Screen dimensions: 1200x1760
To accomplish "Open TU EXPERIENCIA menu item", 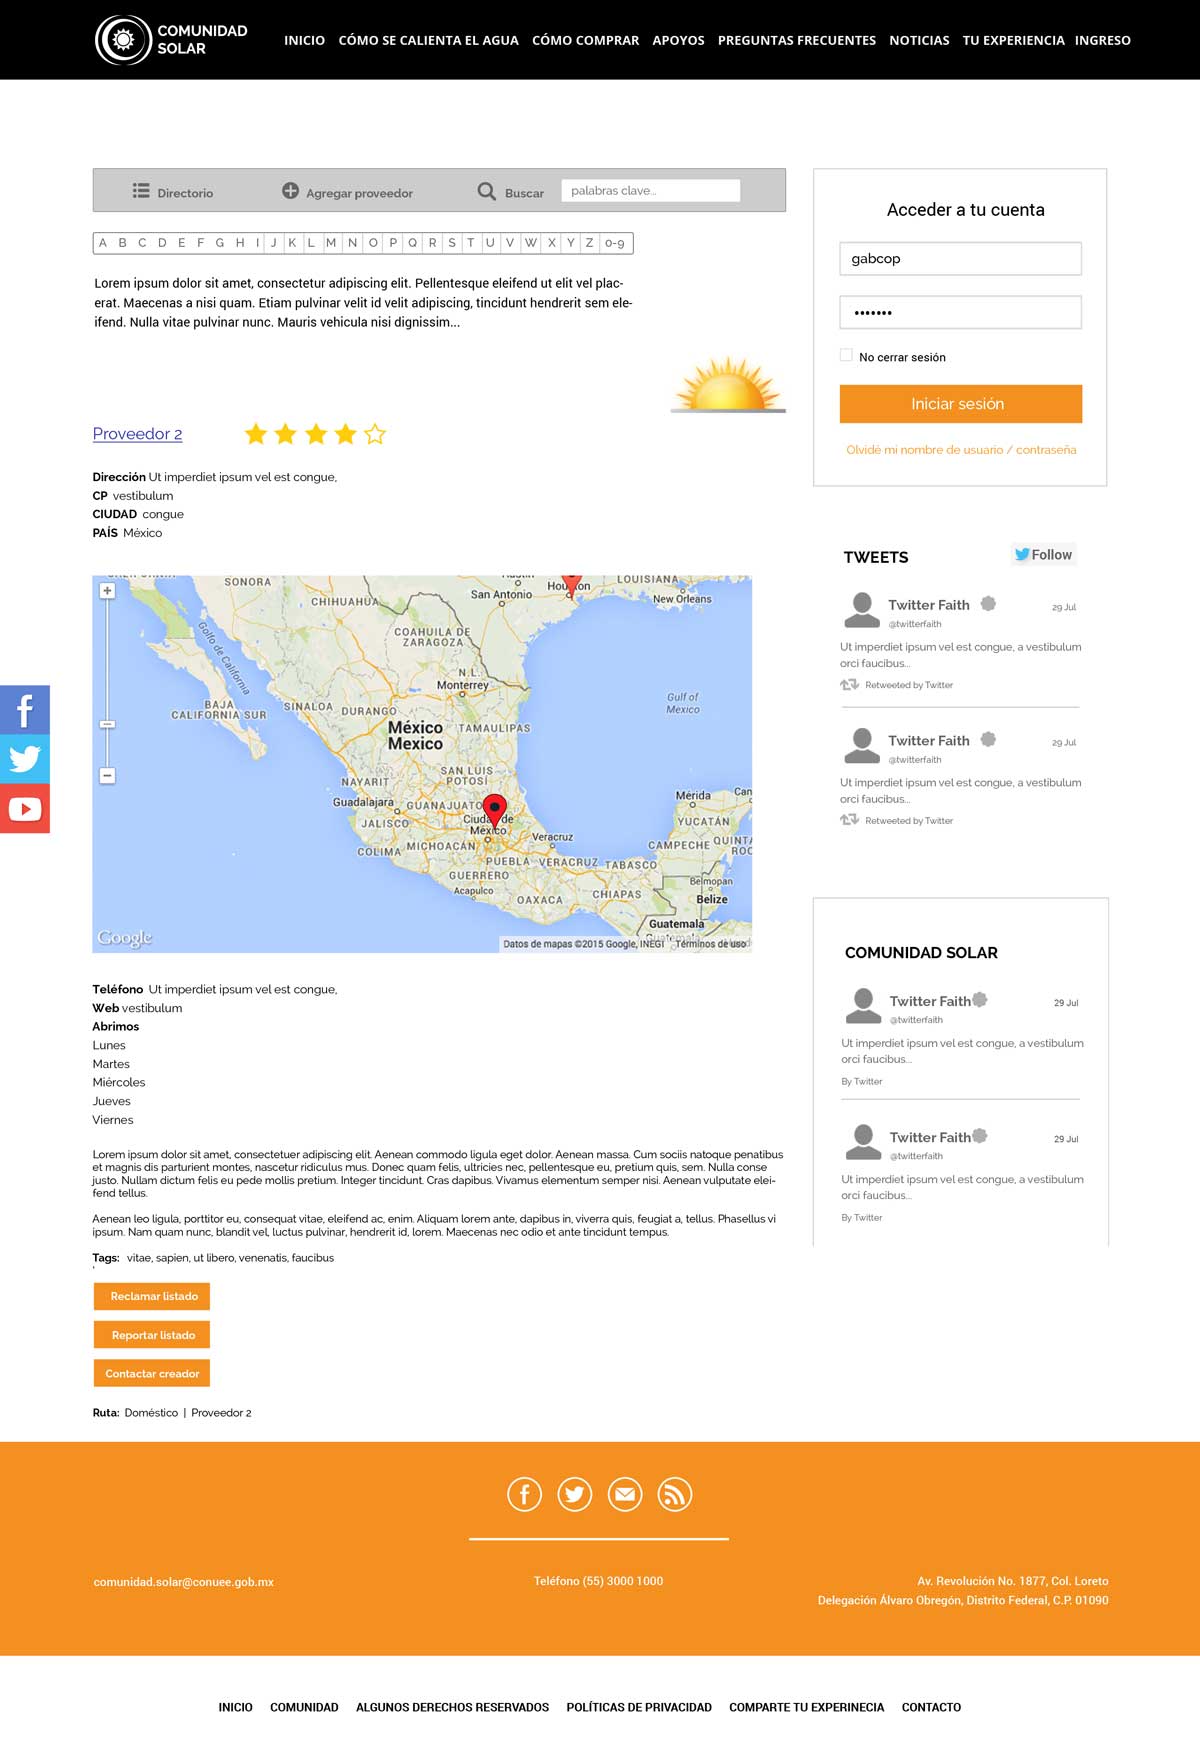I will tap(1013, 41).
